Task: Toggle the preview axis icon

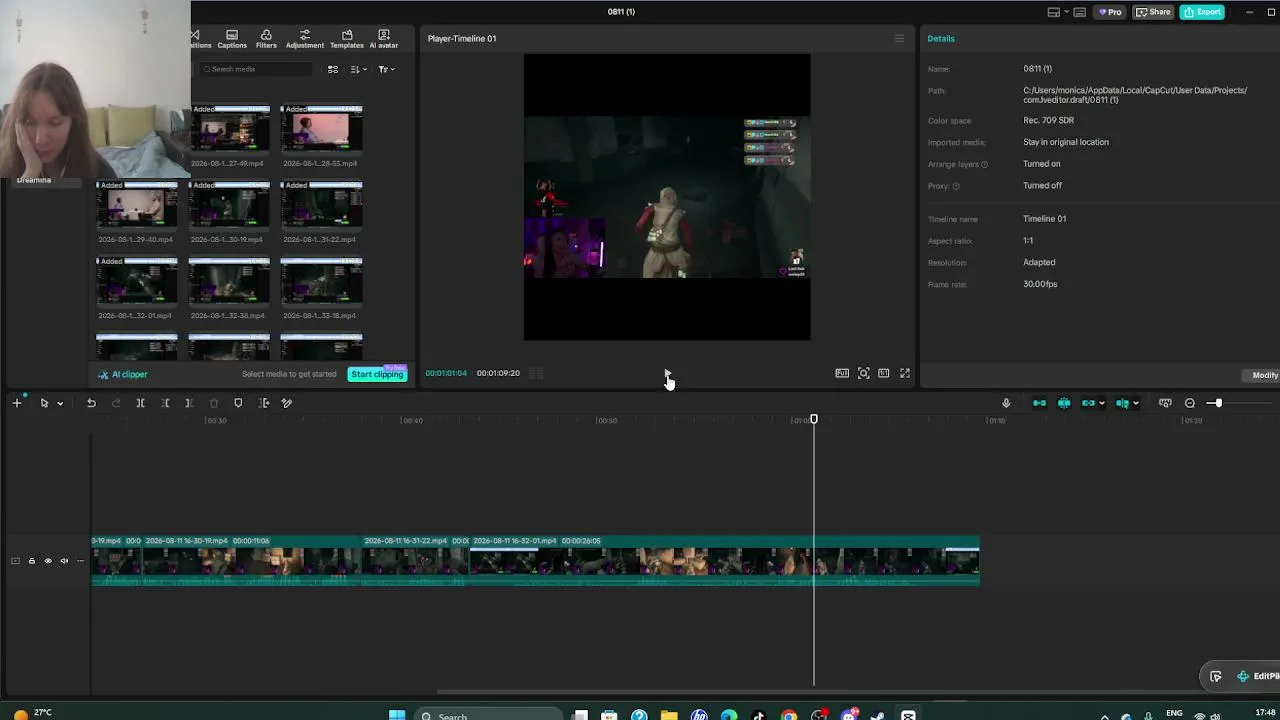Action: click(1123, 403)
